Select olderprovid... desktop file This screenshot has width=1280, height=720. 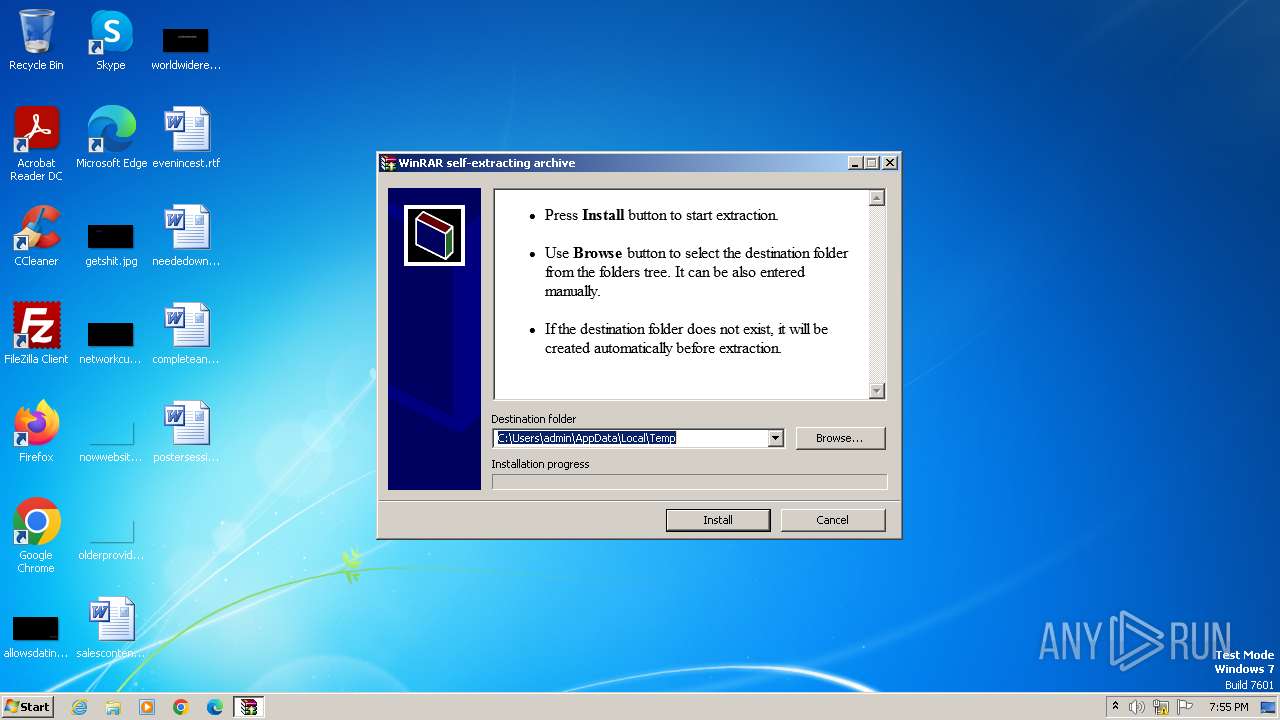pos(110,538)
